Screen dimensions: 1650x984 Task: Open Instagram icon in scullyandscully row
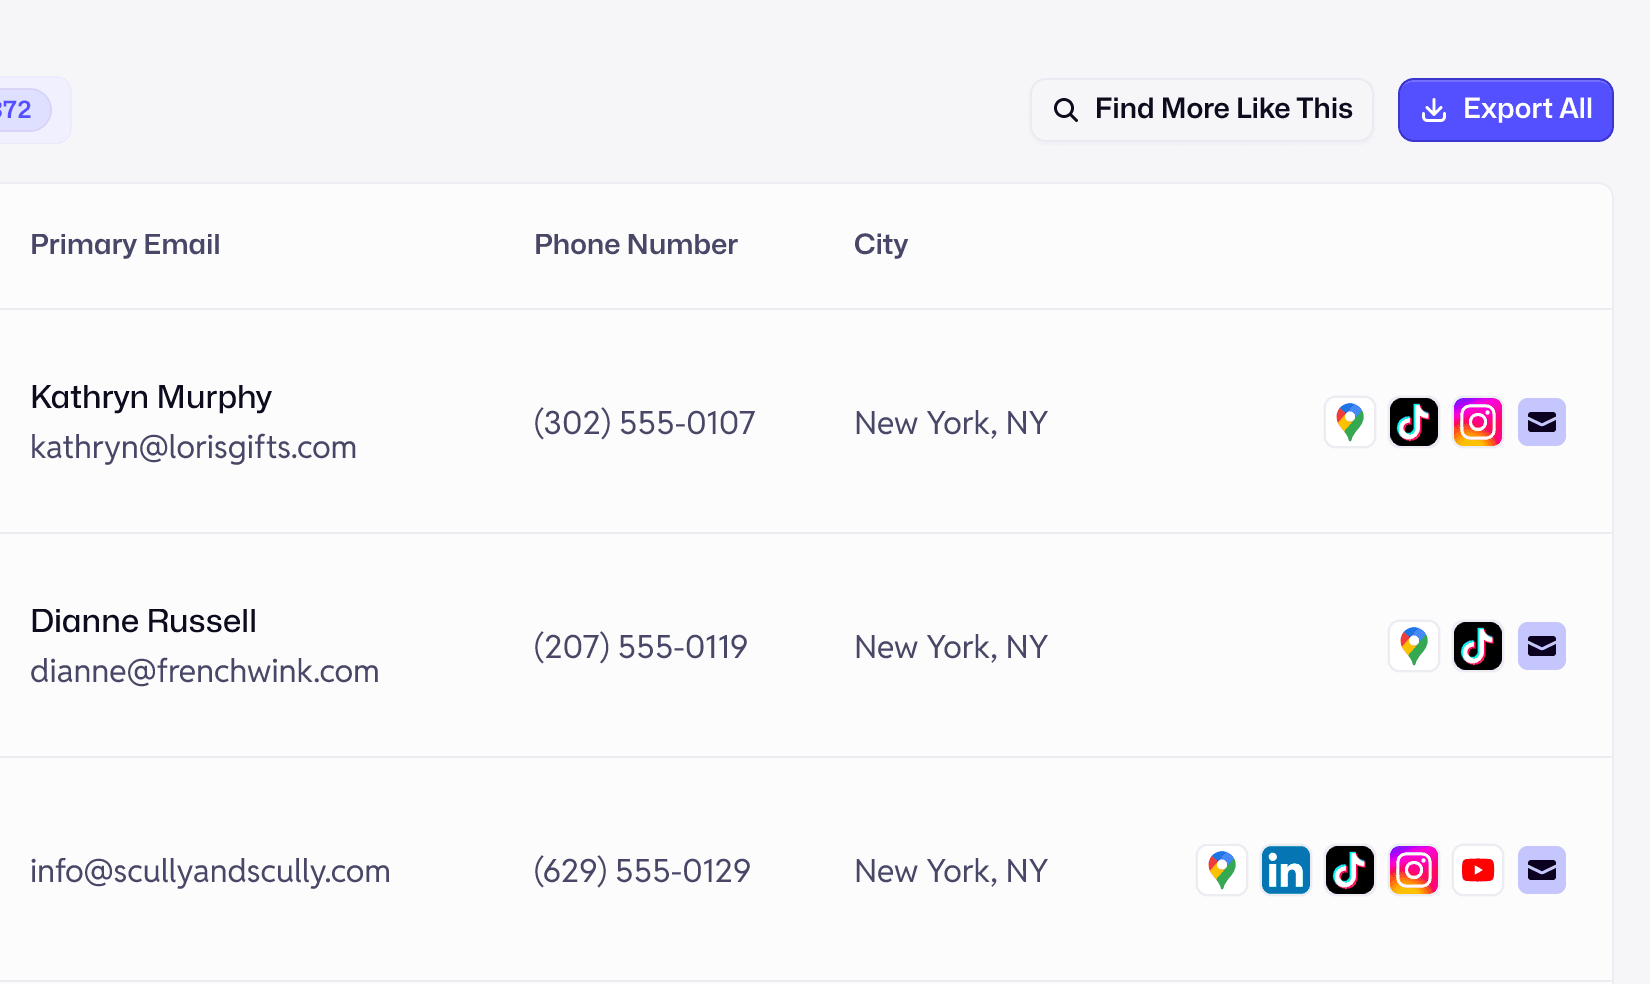coord(1414,870)
